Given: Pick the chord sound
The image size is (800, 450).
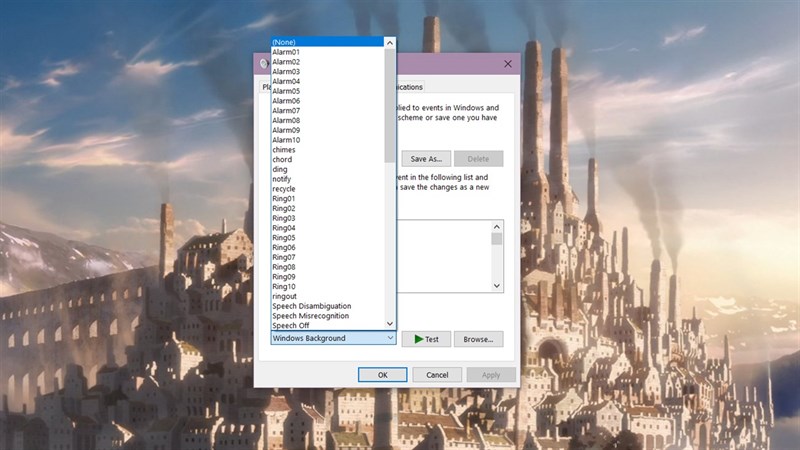Looking at the screenshot, I should point(328,159).
